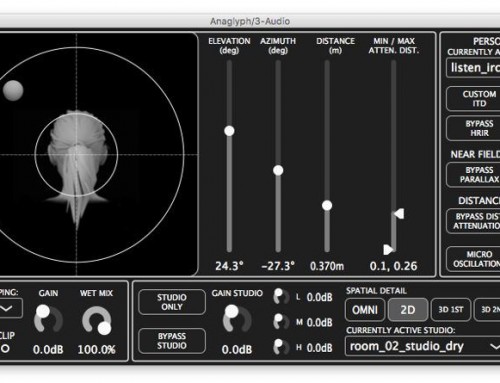This screenshot has width=500, height=383.
Task: Click the clip indicator circle
Action: pos(5,348)
